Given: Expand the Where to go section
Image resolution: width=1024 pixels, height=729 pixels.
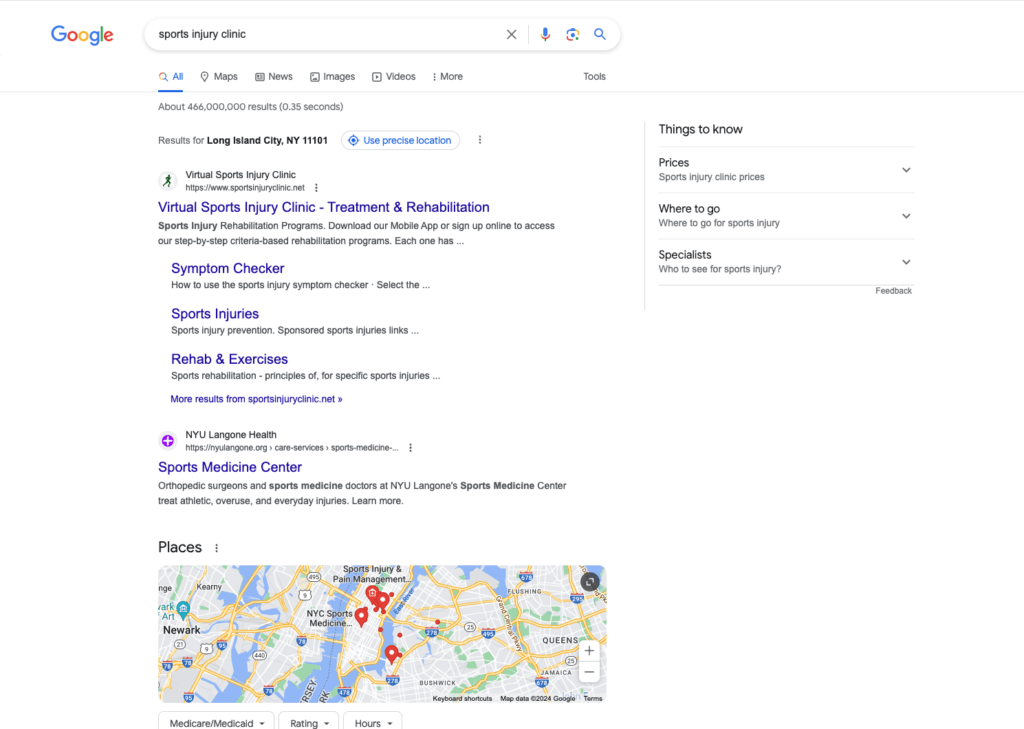Looking at the screenshot, I should 786,216.
